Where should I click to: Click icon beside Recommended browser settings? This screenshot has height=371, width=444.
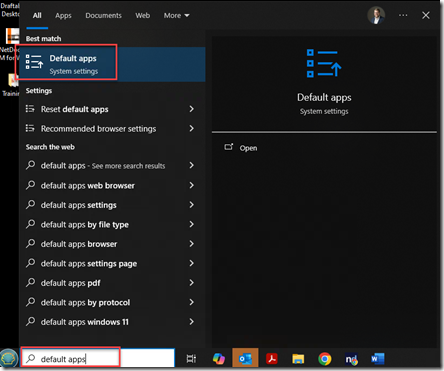pyautogui.click(x=30, y=128)
